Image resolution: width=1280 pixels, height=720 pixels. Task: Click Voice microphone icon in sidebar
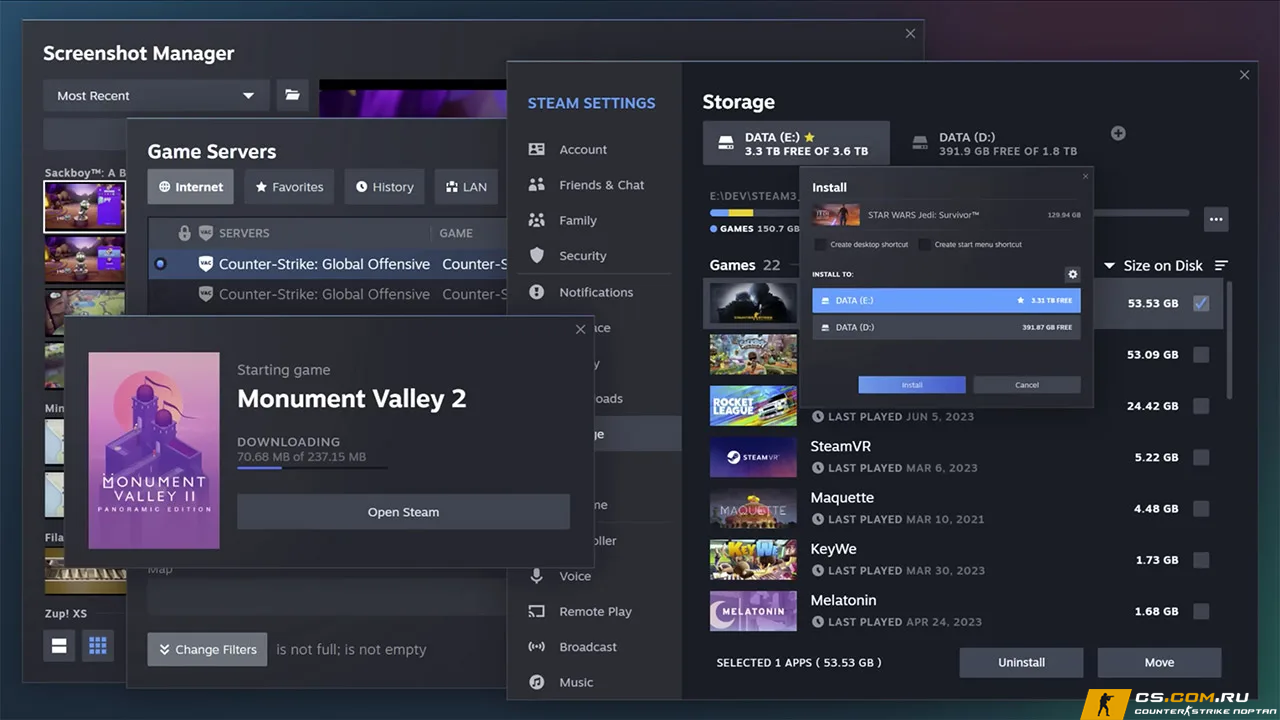pos(537,576)
